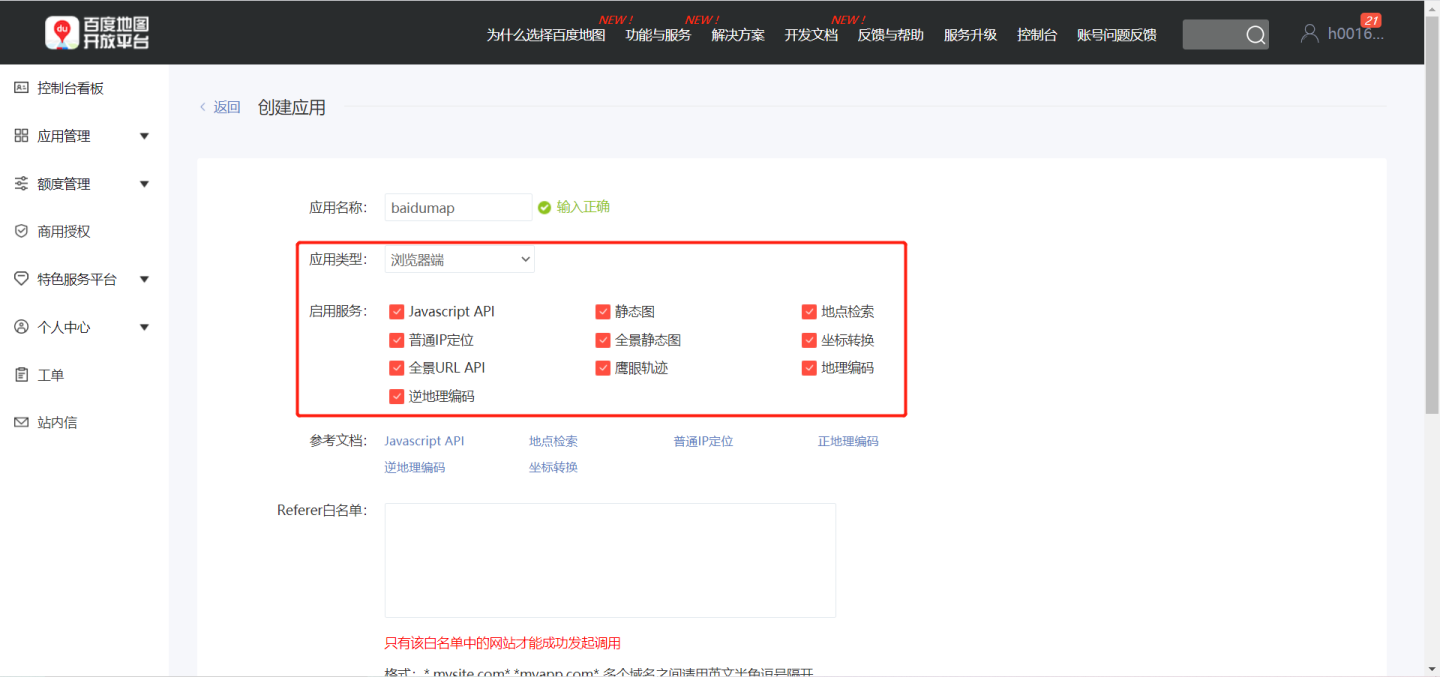Open 开发文档 in the top navigation

click(x=811, y=35)
